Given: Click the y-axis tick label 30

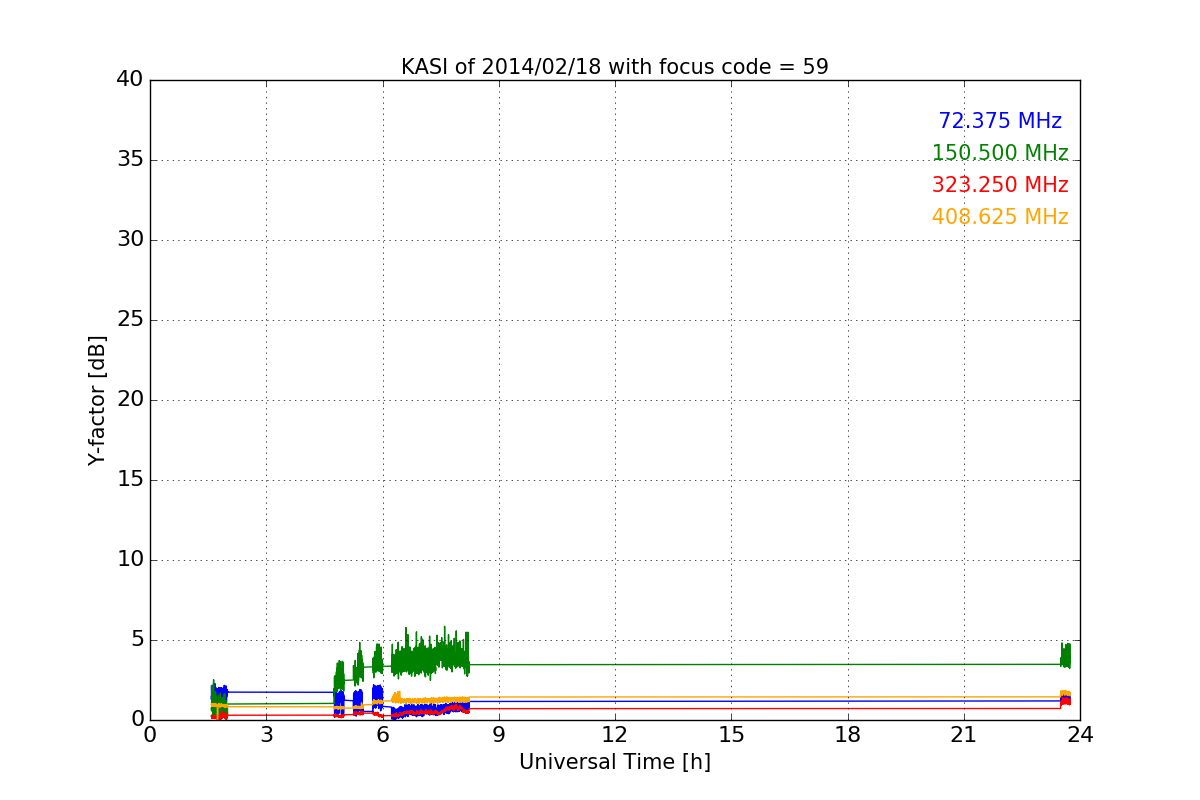Looking at the screenshot, I should click(129, 240).
